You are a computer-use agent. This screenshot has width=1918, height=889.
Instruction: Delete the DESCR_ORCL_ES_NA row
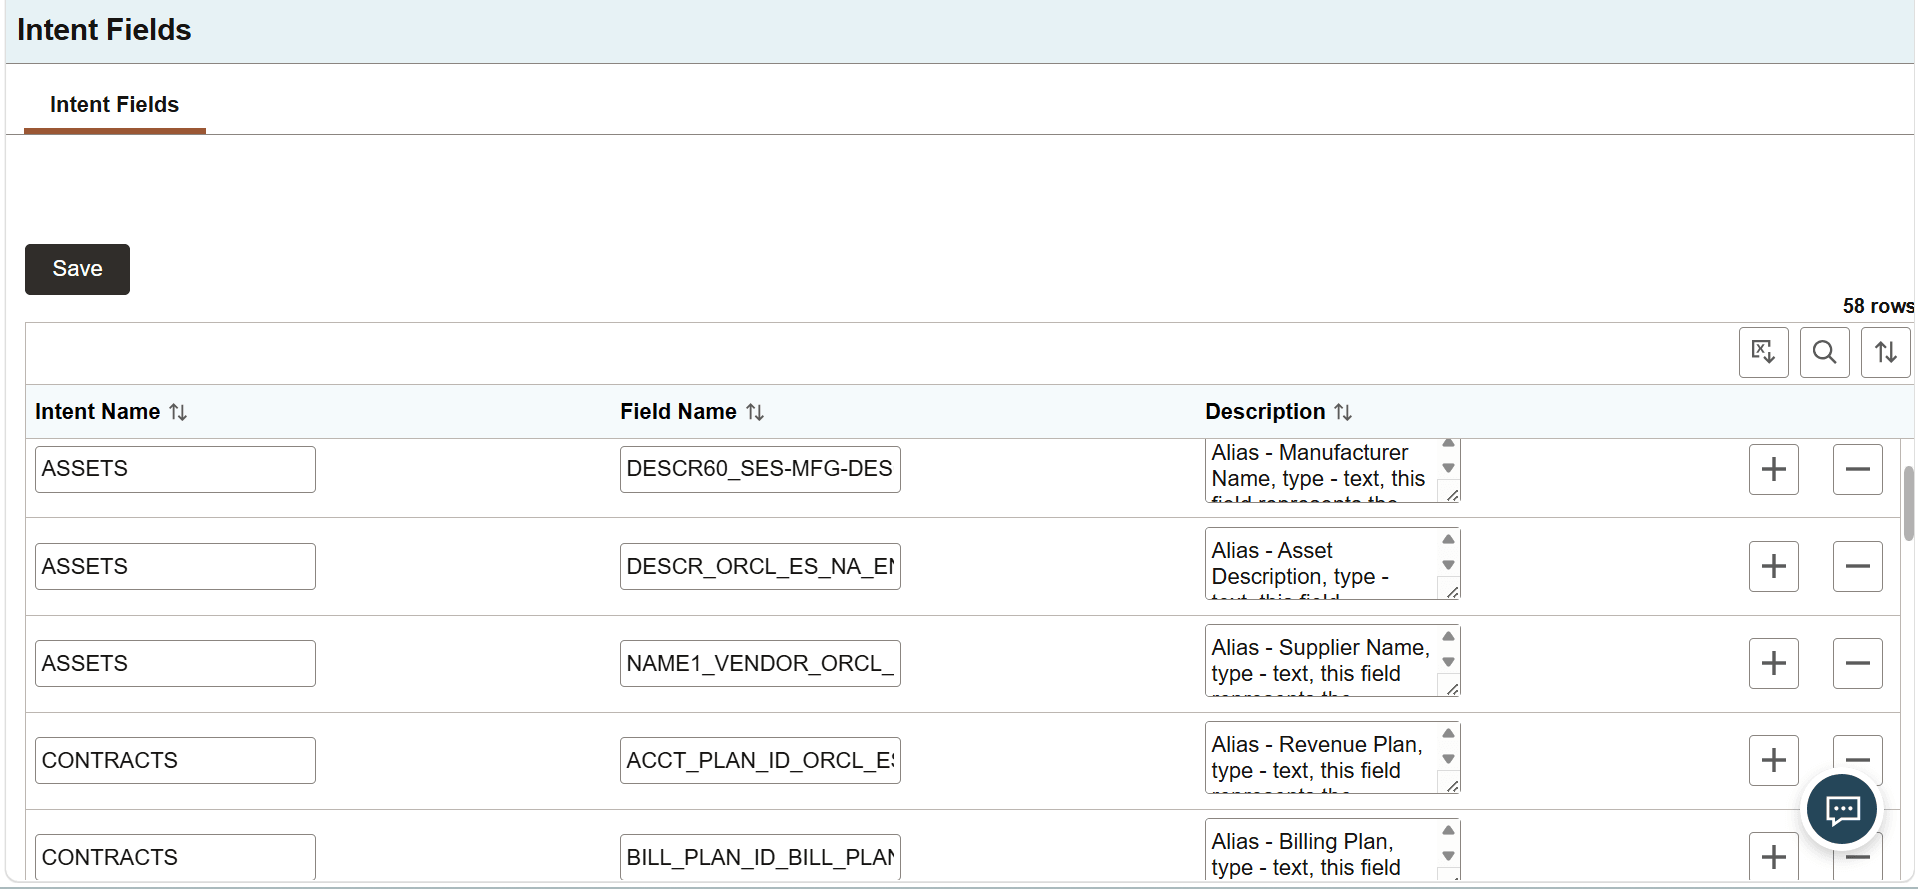(1857, 566)
